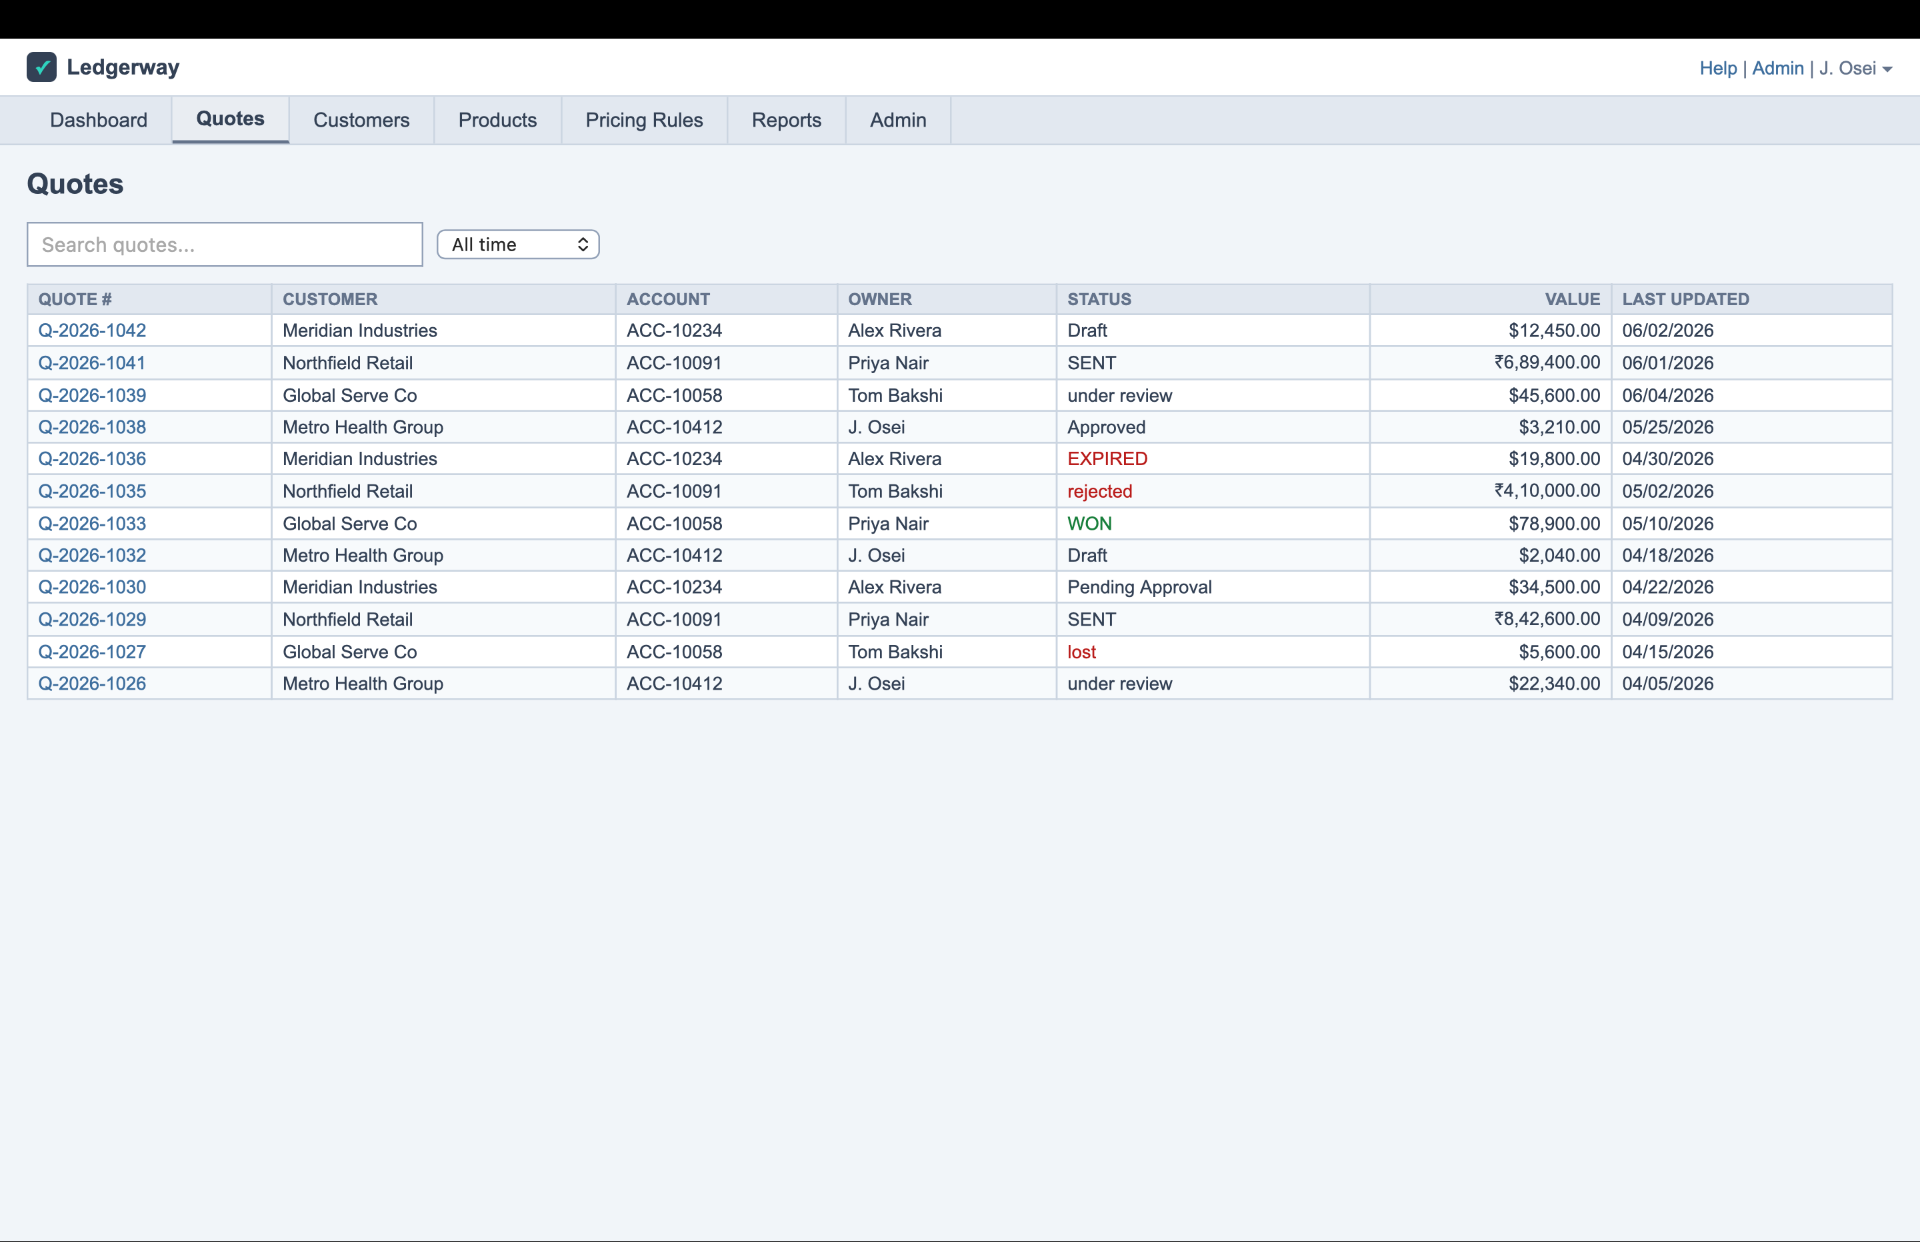Open quote Q-2026-1036
This screenshot has width=1920, height=1242.
(x=92, y=459)
